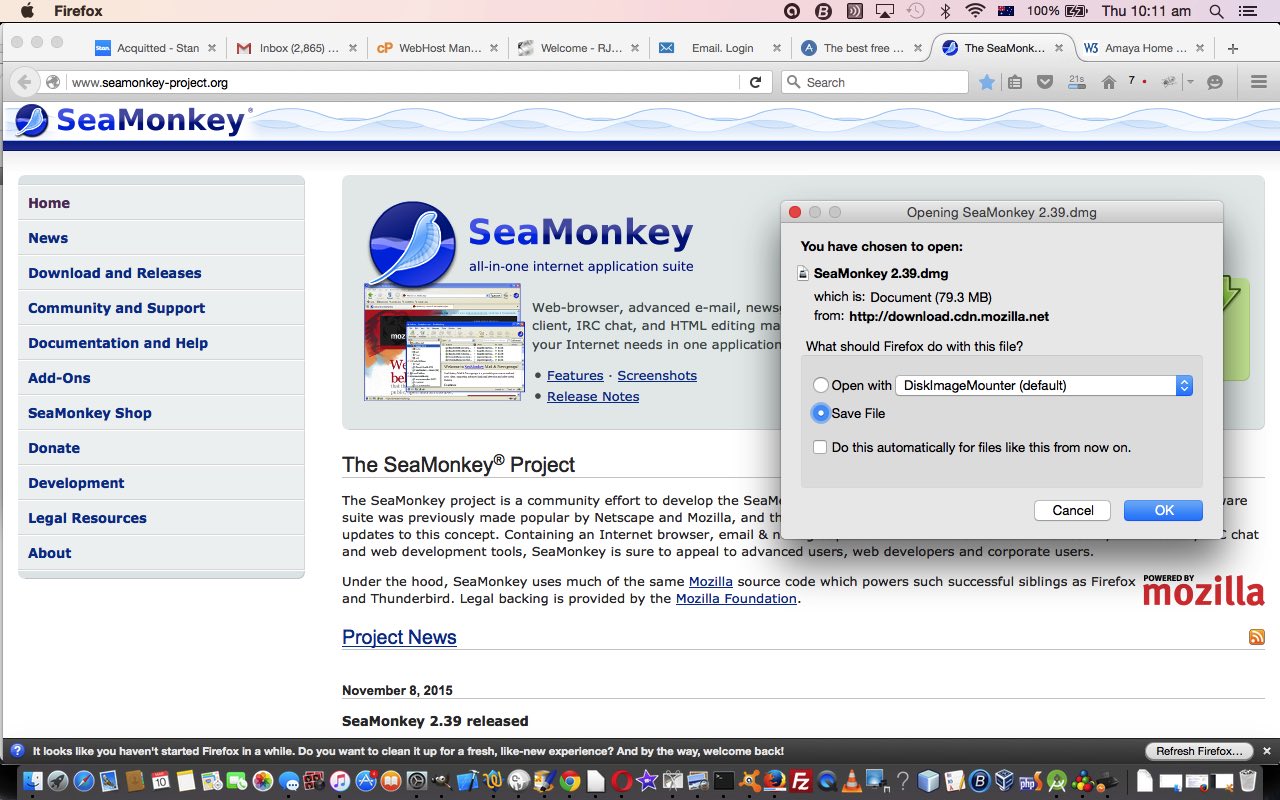Check 'Do this automatically for files like this'
This screenshot has height=800, width=1280.
[820, 447]
